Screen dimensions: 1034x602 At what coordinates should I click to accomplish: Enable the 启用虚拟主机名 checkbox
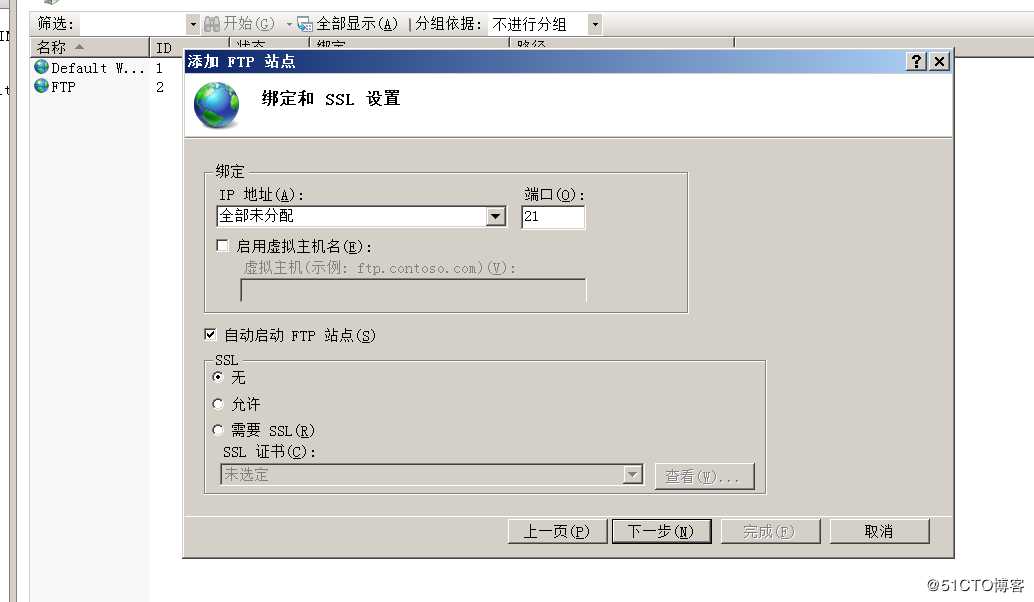tap(223, 246)
